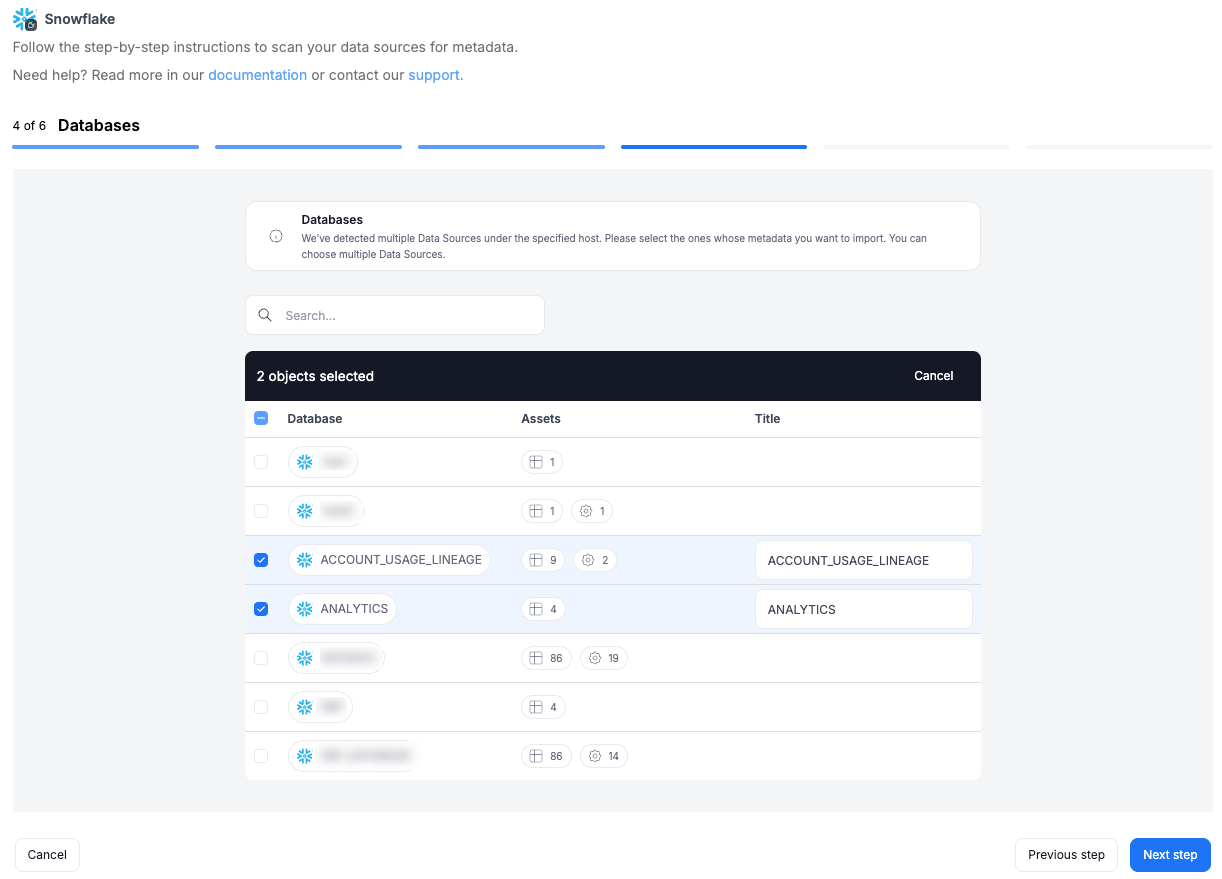Click the table icon showing 4 in ANALYTICS row

tap(536, 609)
